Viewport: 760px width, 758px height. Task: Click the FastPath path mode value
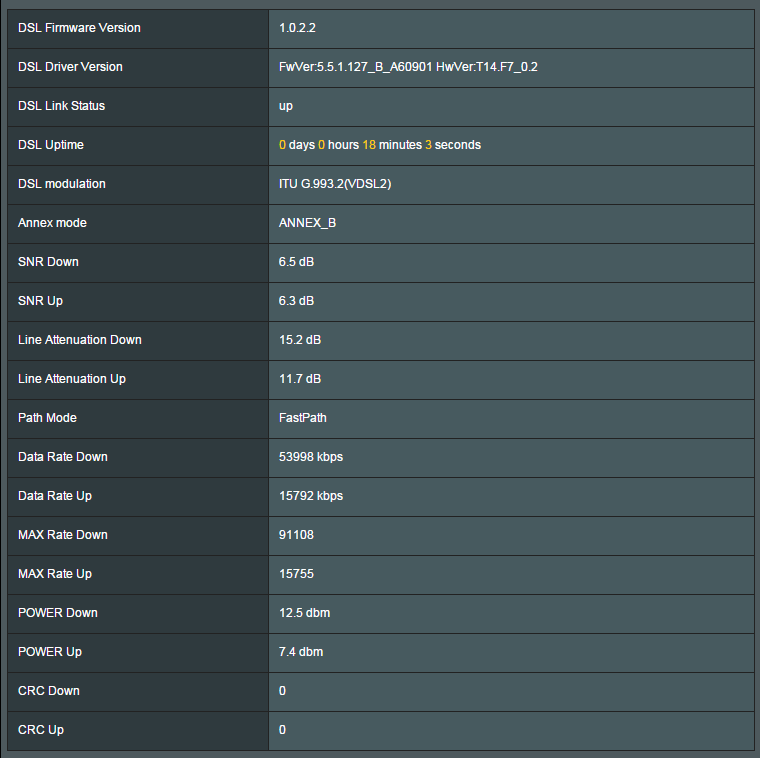[302, 418]
